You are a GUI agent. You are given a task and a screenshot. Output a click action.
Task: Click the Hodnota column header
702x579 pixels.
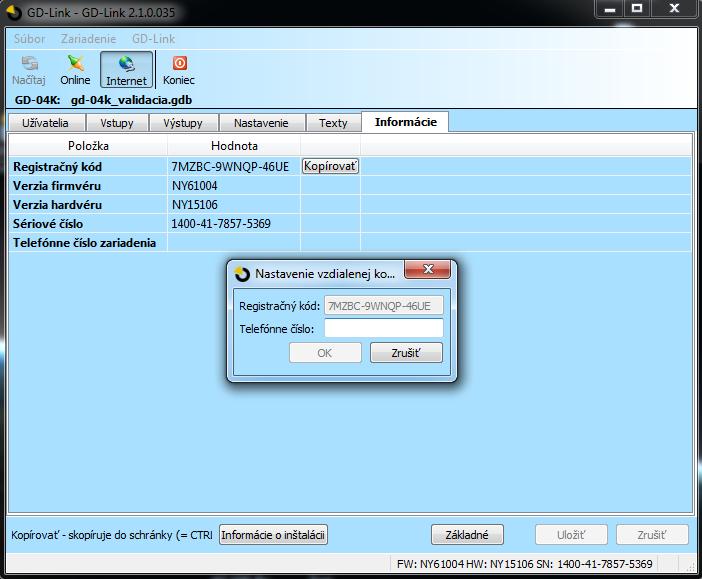(x=234, y=146)
